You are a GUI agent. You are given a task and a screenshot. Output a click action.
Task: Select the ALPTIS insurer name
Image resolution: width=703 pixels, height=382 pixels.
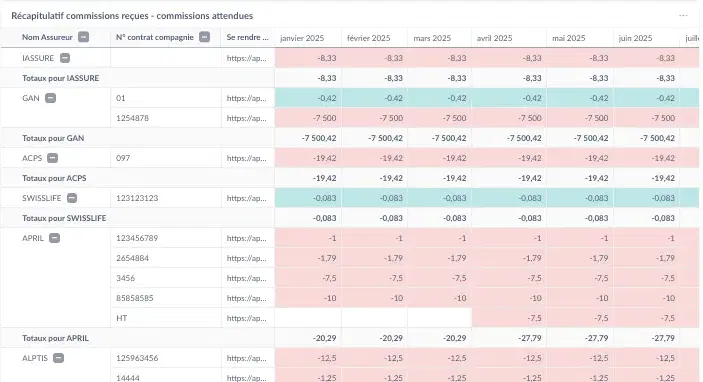tap(35, 358)
